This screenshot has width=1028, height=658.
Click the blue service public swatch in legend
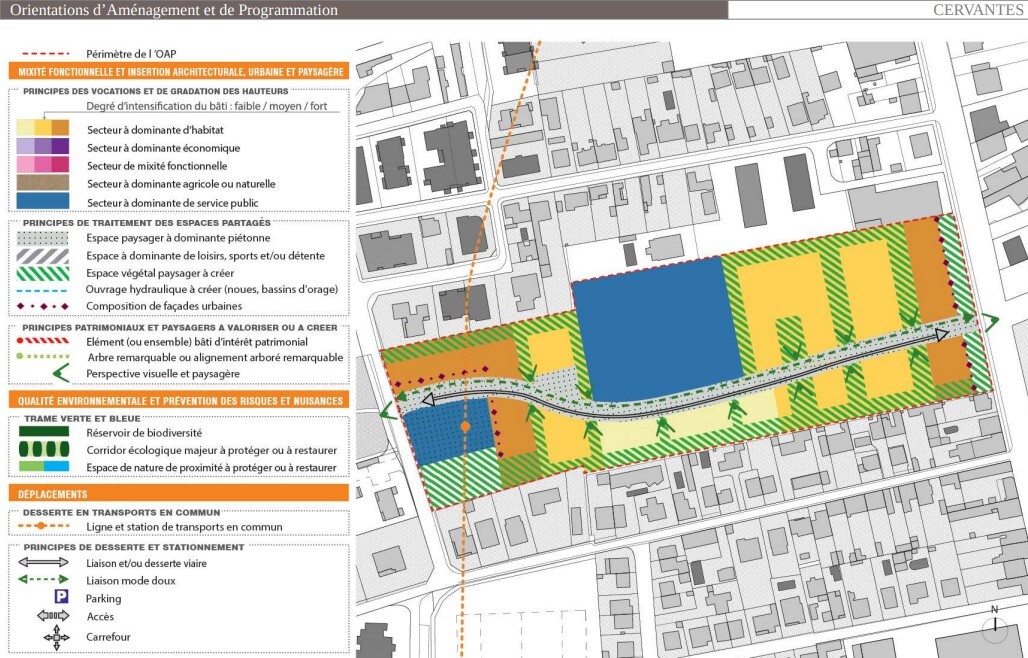pos(43,201)
